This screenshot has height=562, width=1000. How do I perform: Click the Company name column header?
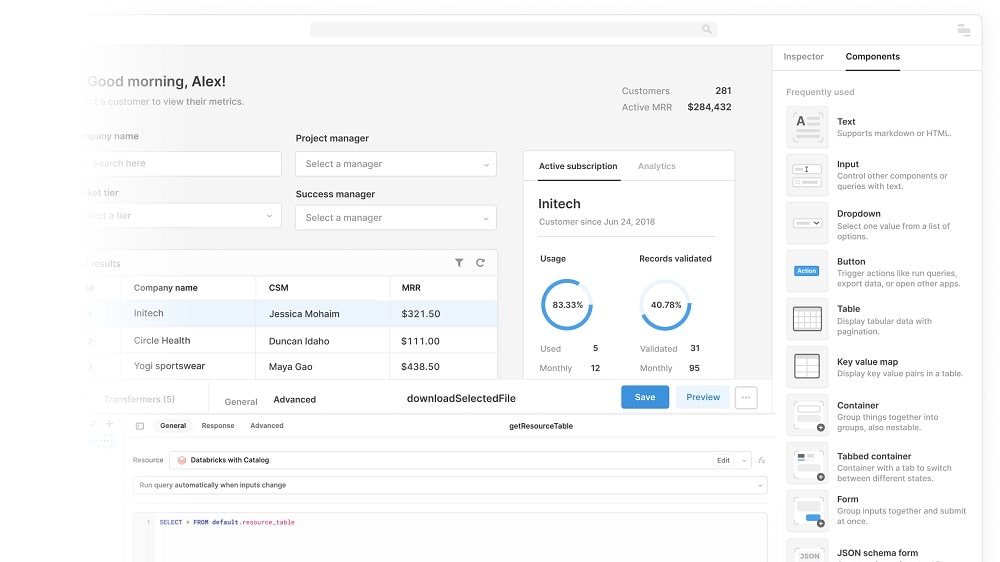[x=166, y=288]
